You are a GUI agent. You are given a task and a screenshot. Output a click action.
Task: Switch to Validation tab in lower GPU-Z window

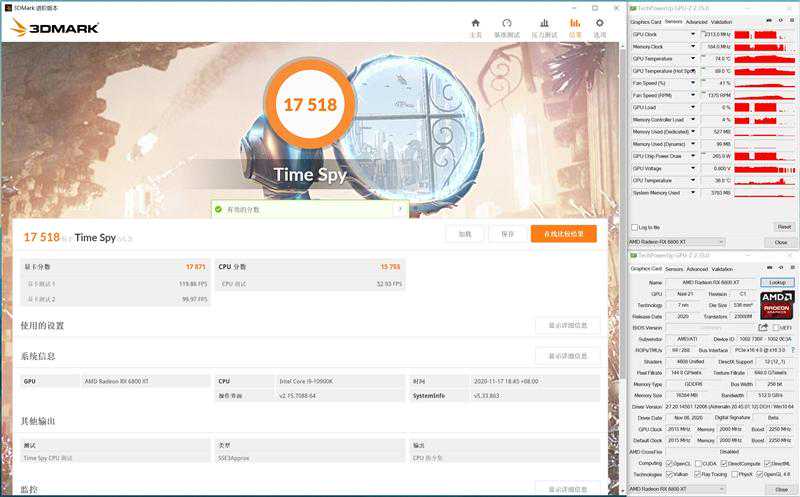pos(722,269)
